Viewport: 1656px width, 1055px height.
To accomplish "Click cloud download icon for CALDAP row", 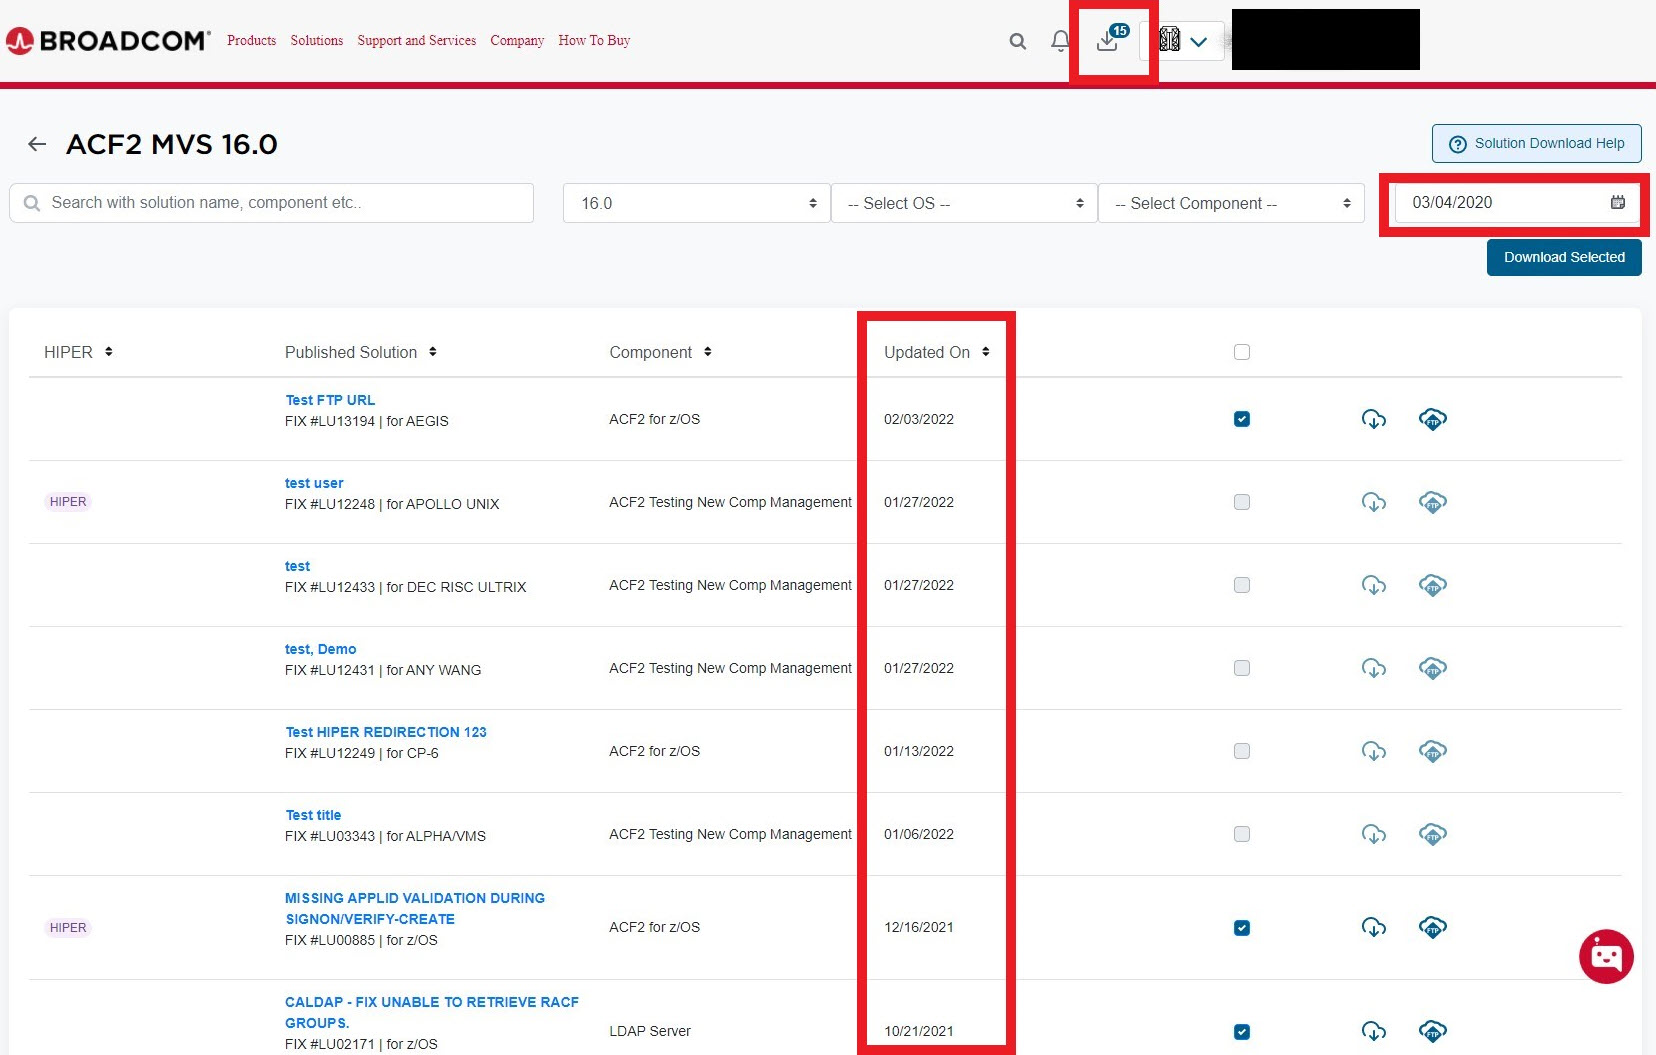I will (x=1374, y=1031).
